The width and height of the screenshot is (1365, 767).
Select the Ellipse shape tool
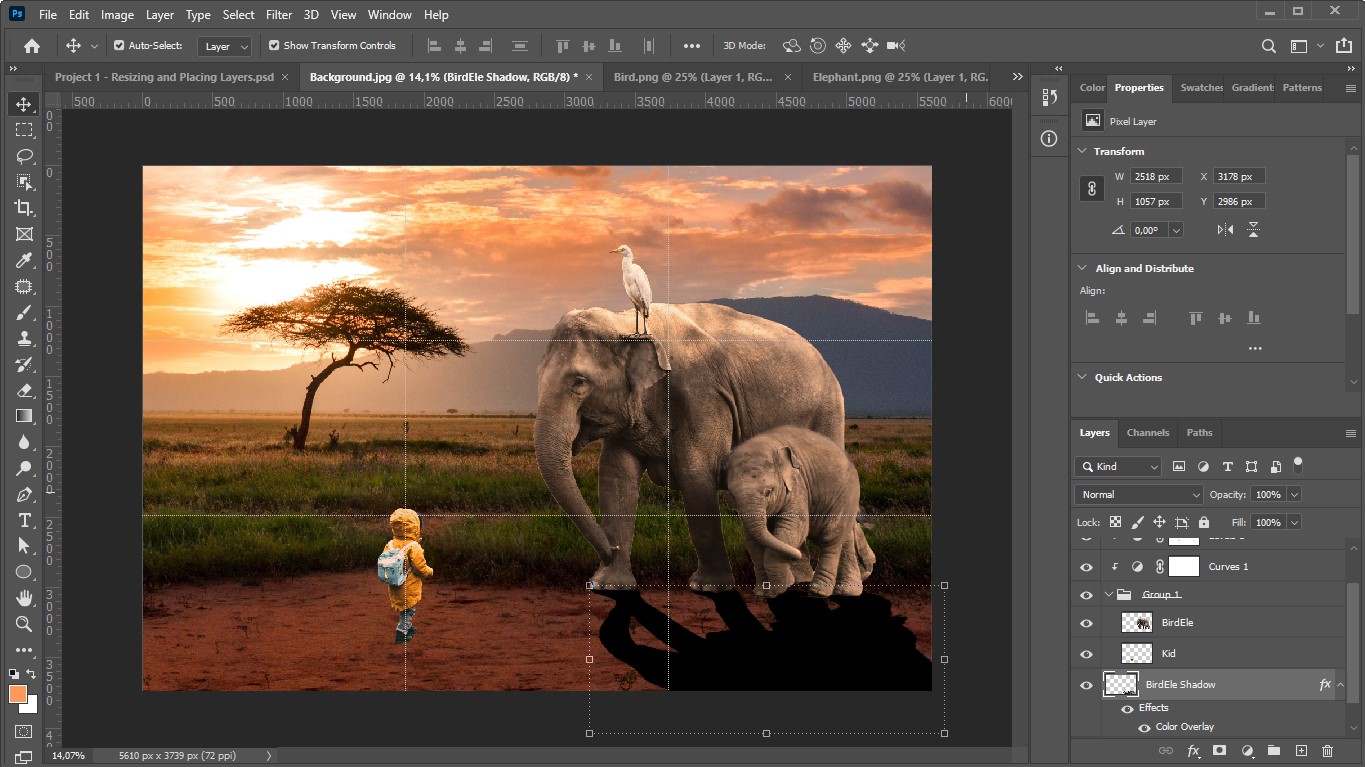coord(24,572)
